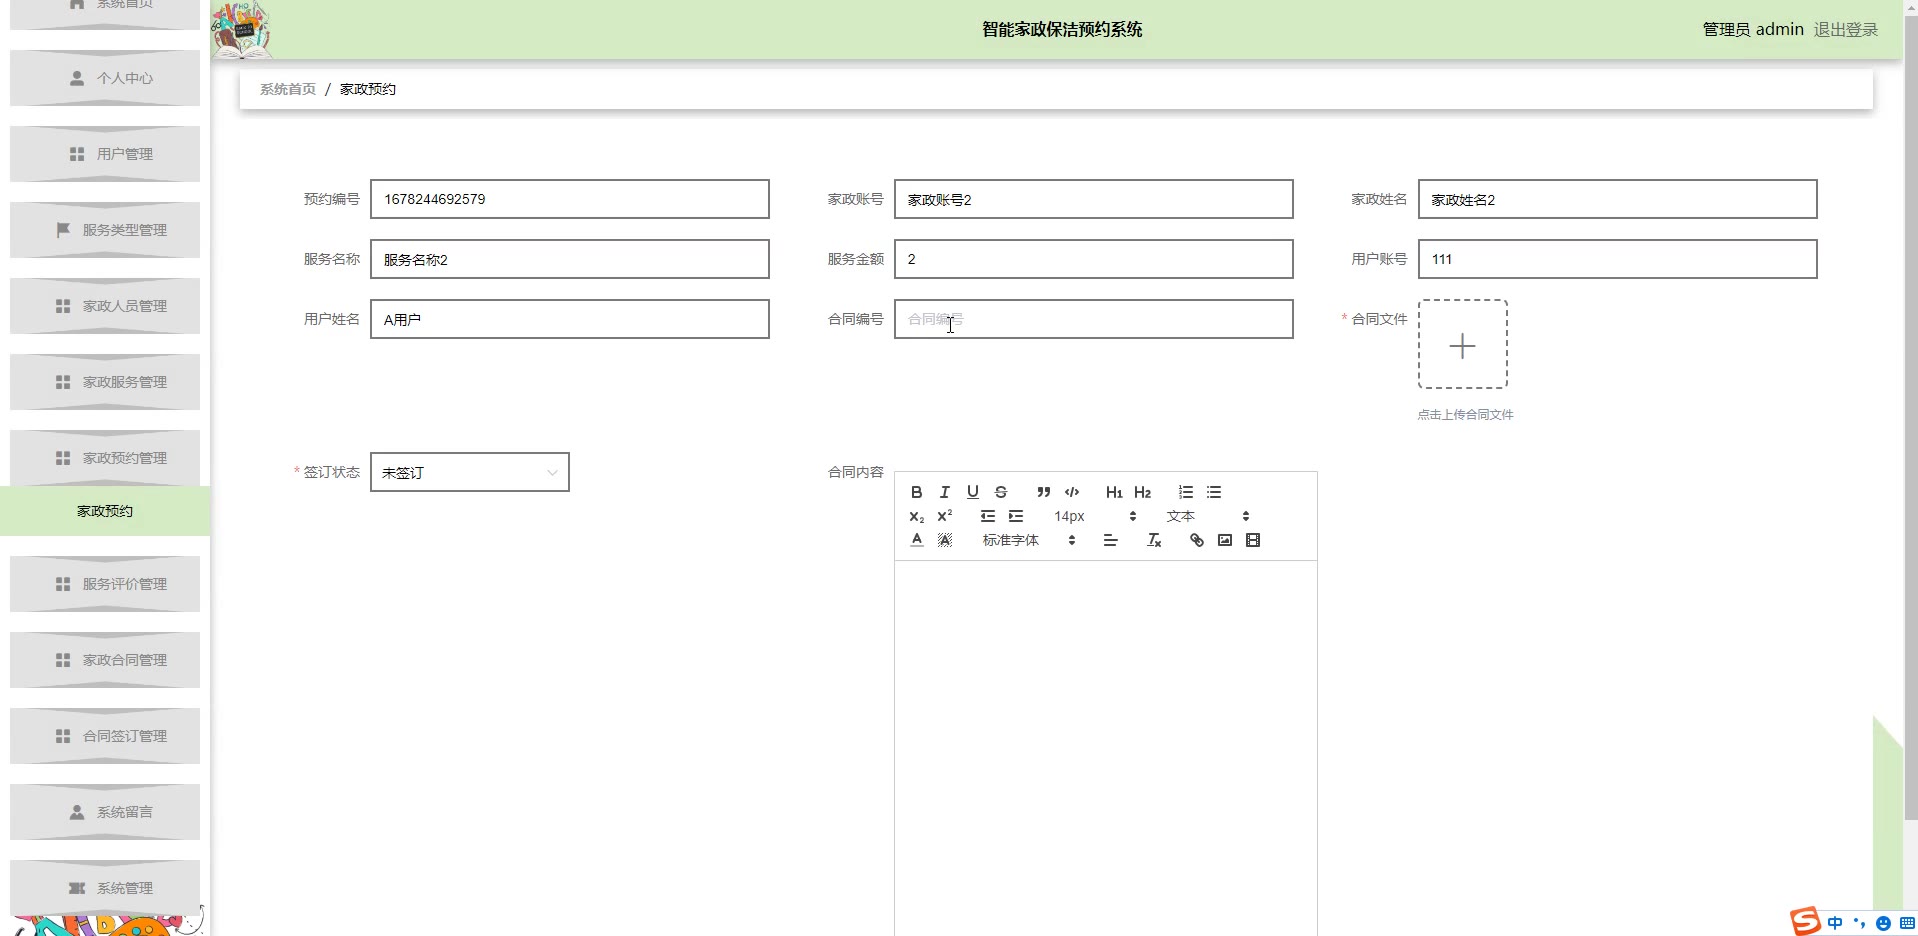Insert ordered numbered list
1918x936 pixels.
point(1186,492)
